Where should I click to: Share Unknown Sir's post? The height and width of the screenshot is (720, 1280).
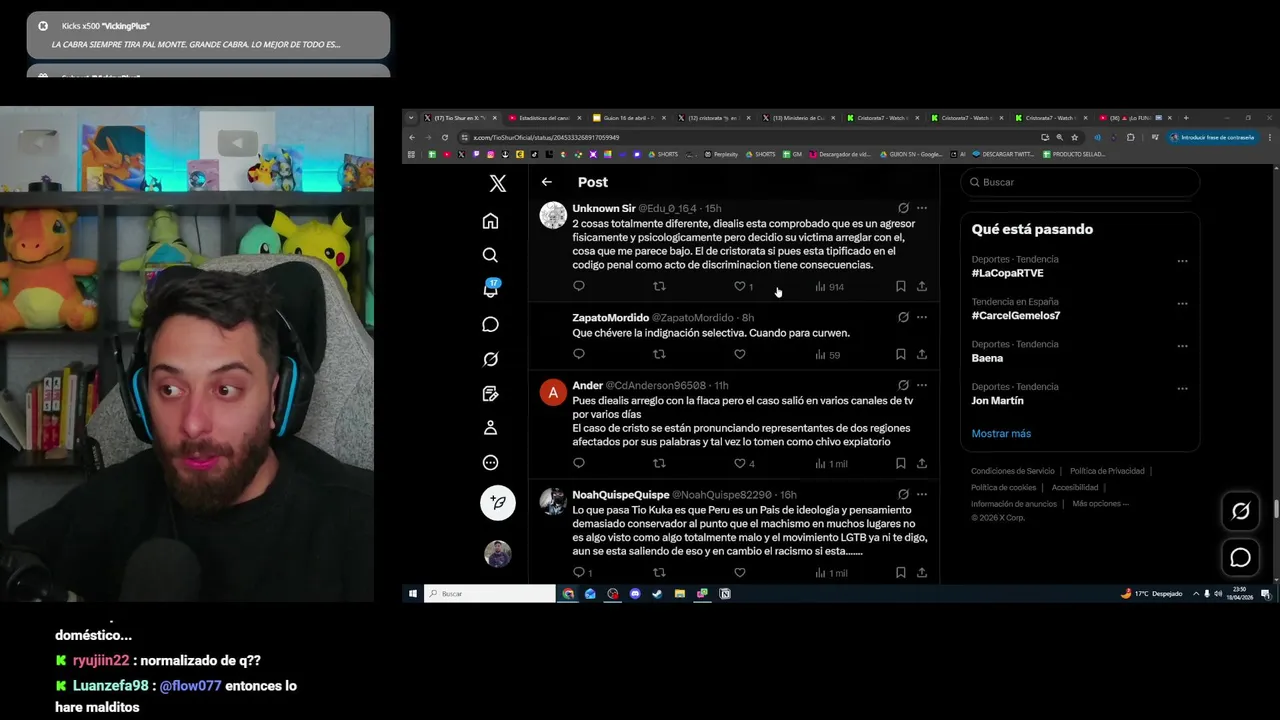(x=922, y=286)
